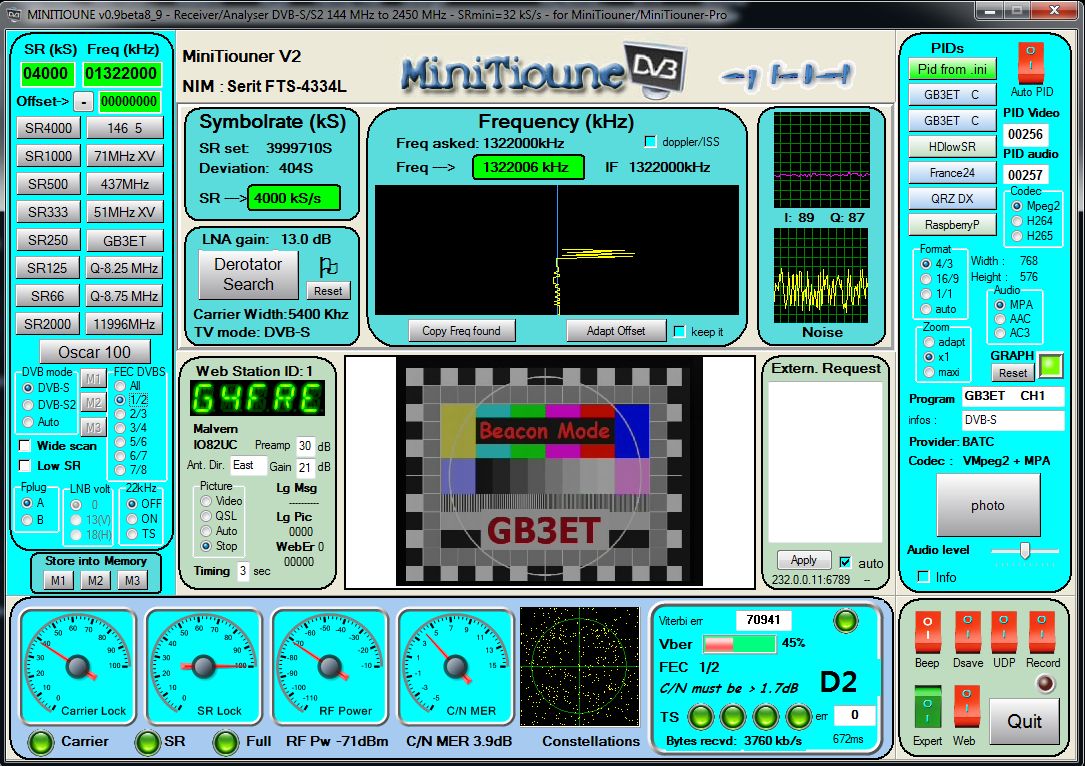
Task: Click the Carrier Lock gauge
Action: tap(78, 666)
